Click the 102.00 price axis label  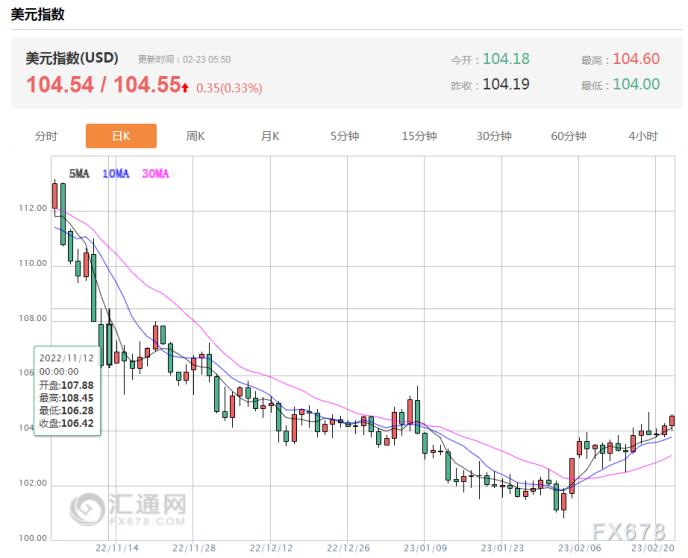(x=32, y=483)
